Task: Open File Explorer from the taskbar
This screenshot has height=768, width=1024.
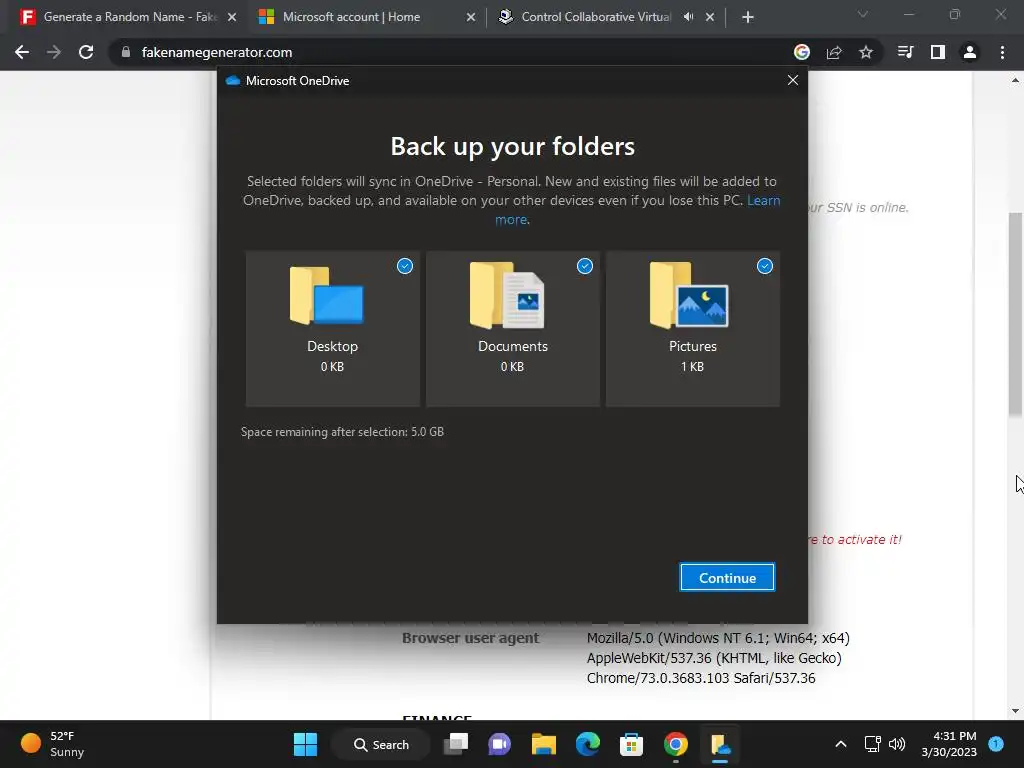Action: coord(543,744)
